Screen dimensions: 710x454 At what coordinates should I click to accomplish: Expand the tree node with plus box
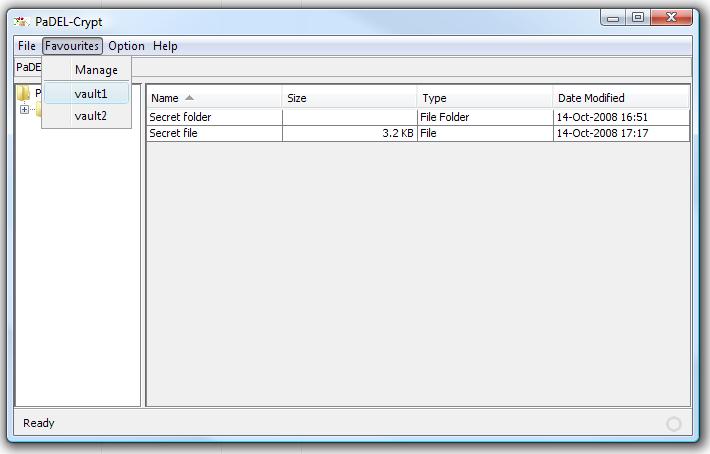tap(25, 110)
